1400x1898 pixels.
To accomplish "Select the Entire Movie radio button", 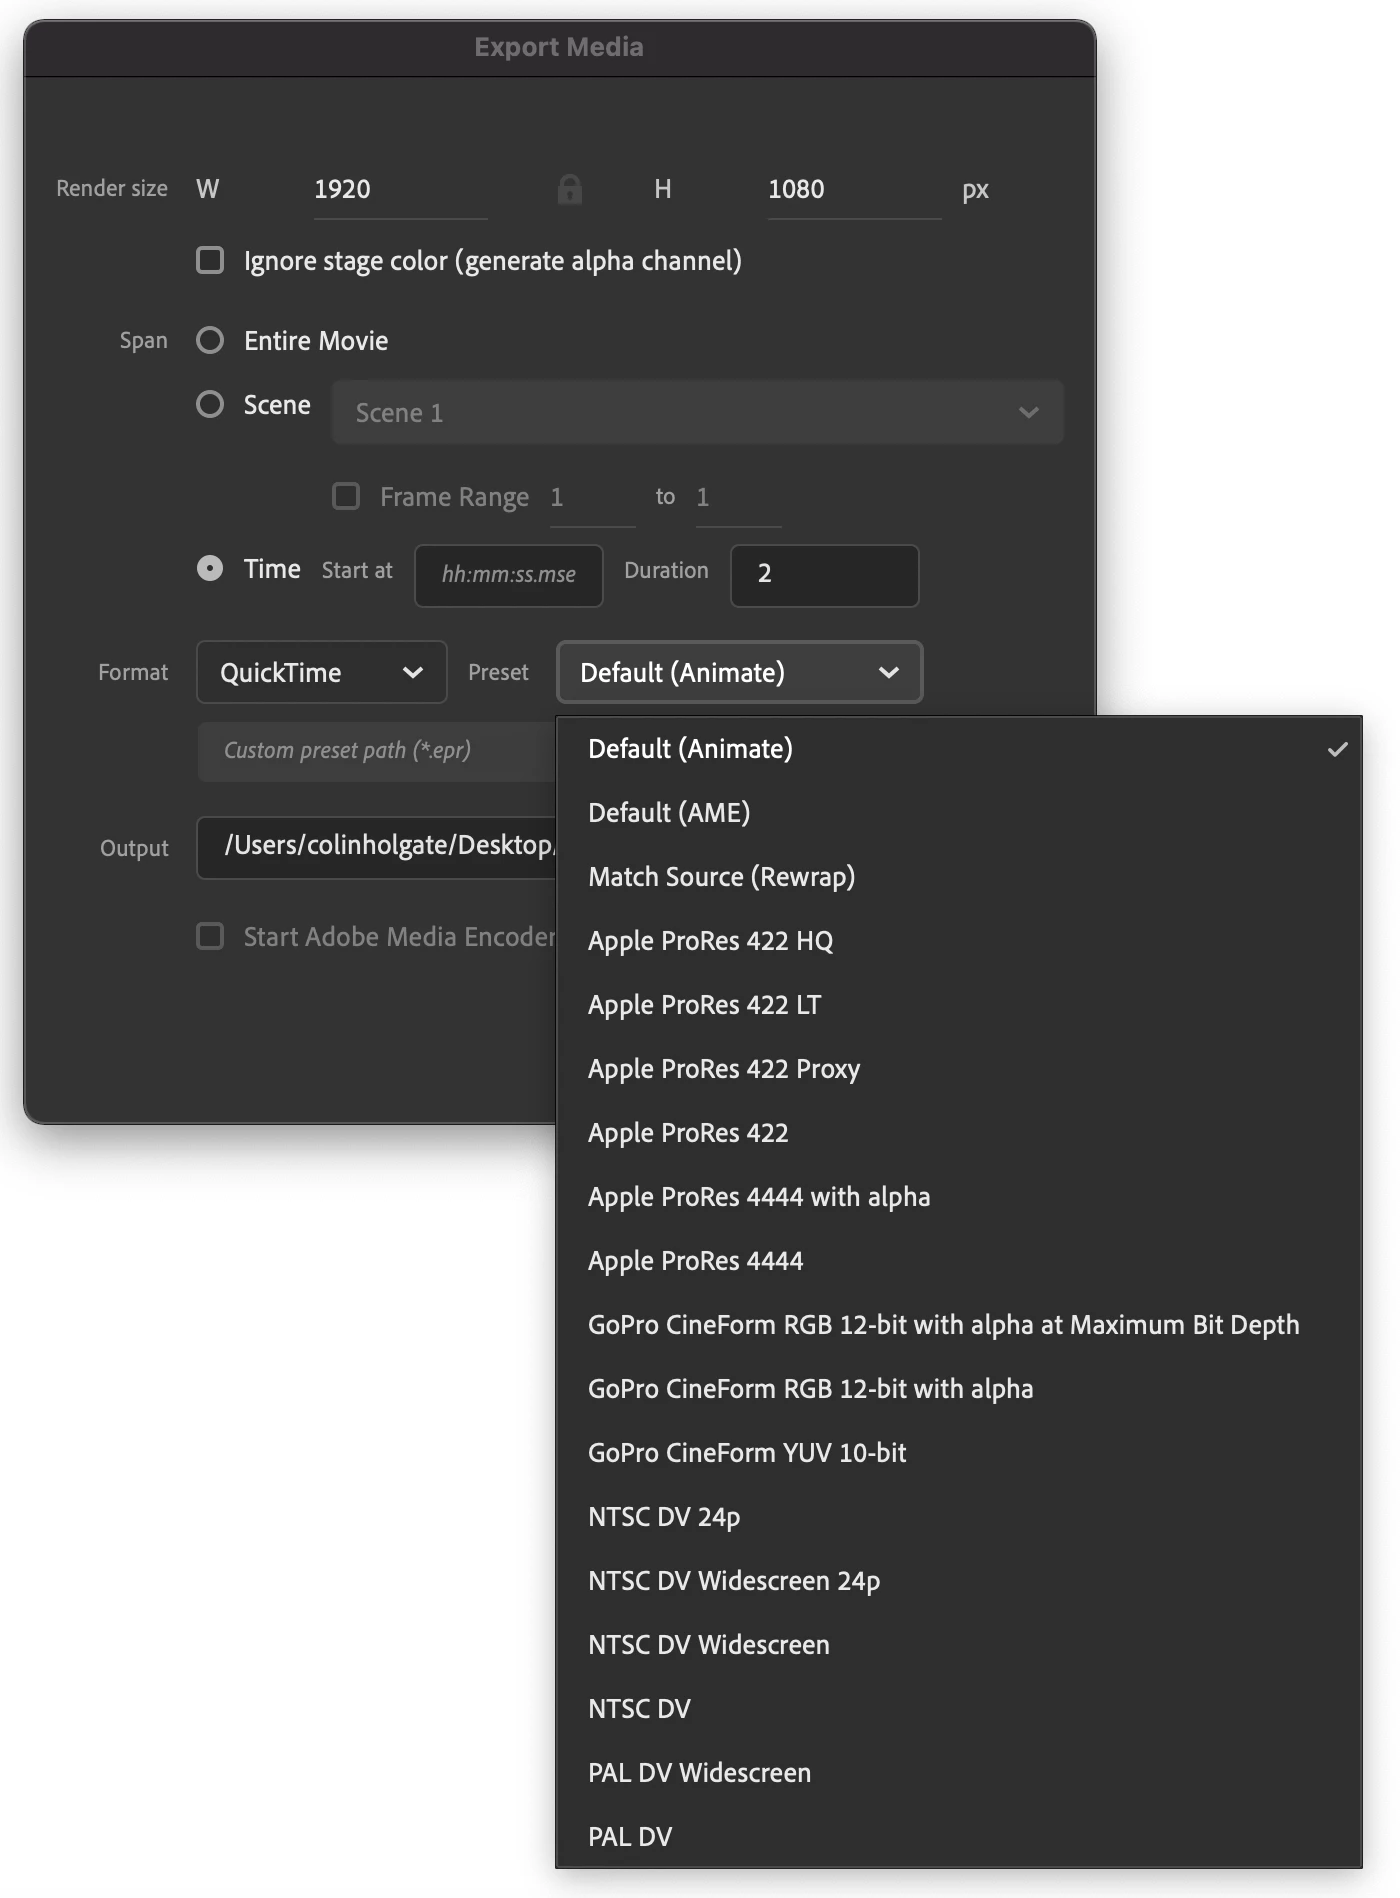I will [x=210, y=341].
